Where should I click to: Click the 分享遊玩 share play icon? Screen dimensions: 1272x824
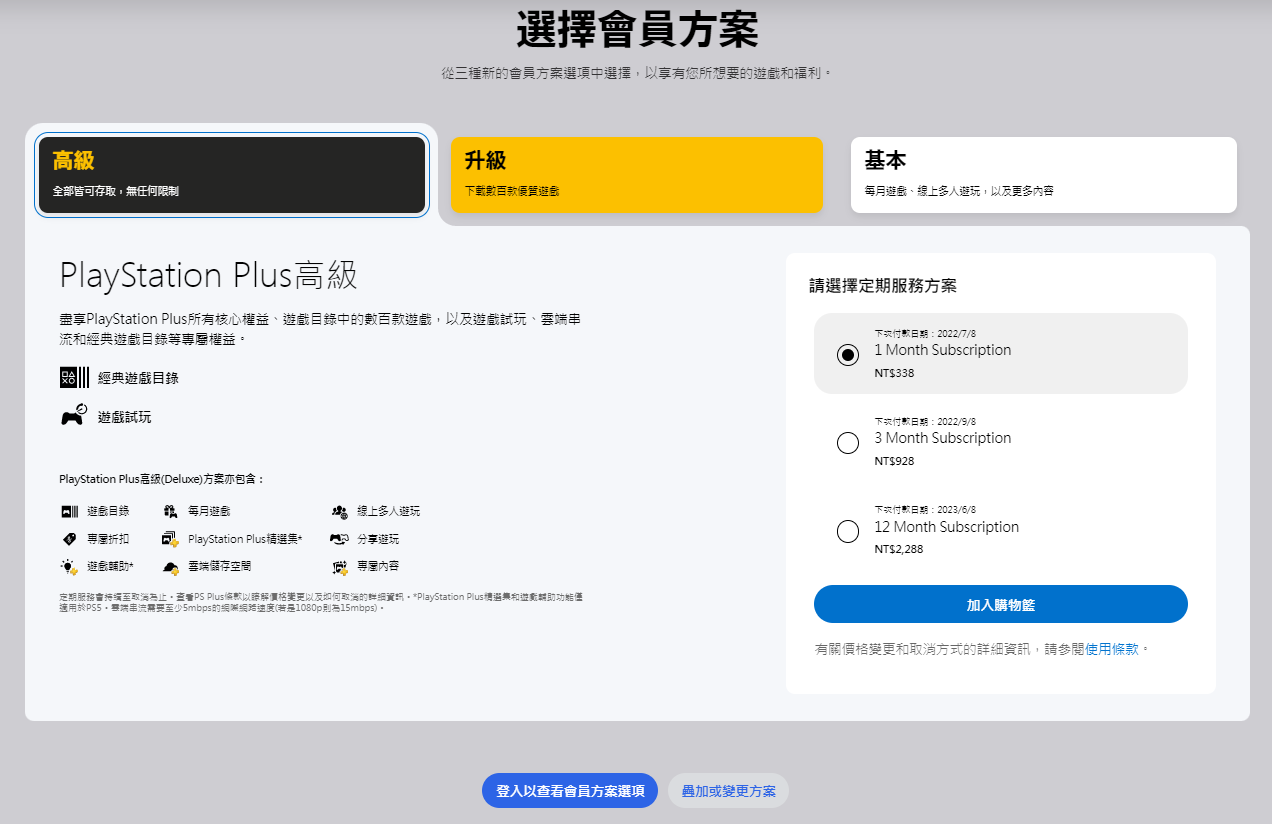[x=339, y=539]
